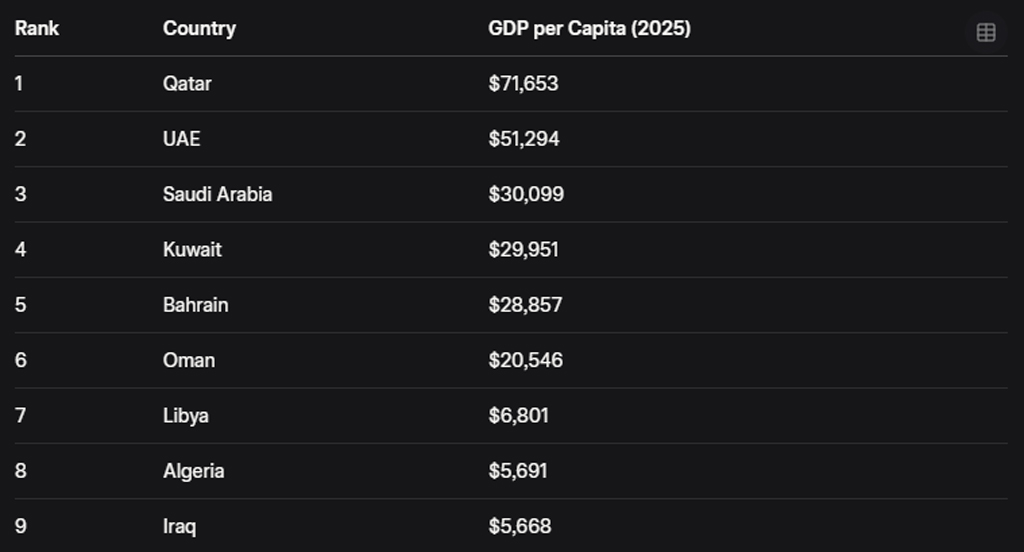Select the Qatar country cell
This screenshot has height=552, width=1024.
click(187, 83)
